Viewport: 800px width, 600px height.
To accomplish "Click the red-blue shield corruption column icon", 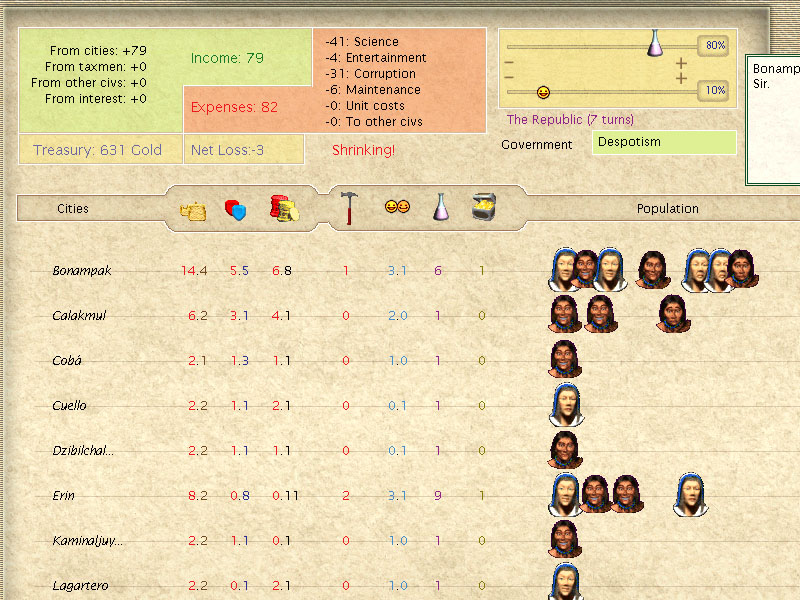I will point(236,209).
